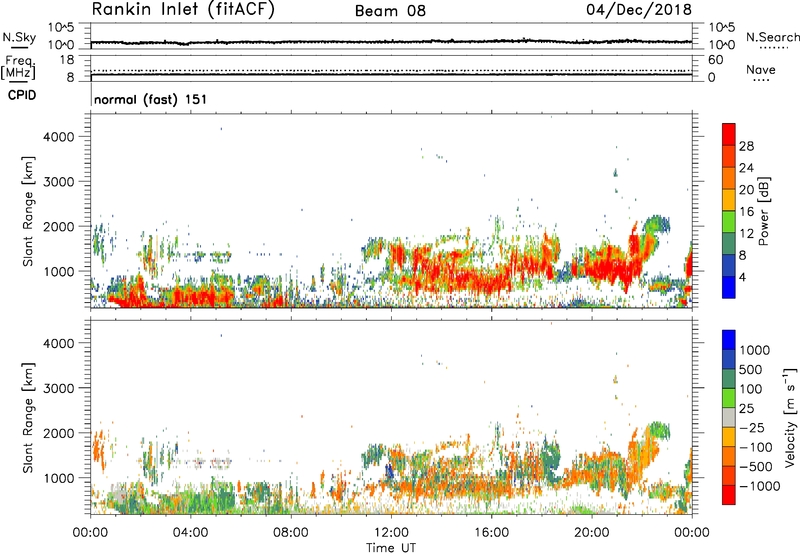
Task: Click the date '04/Dec/2018'
Action: [639, 9]
